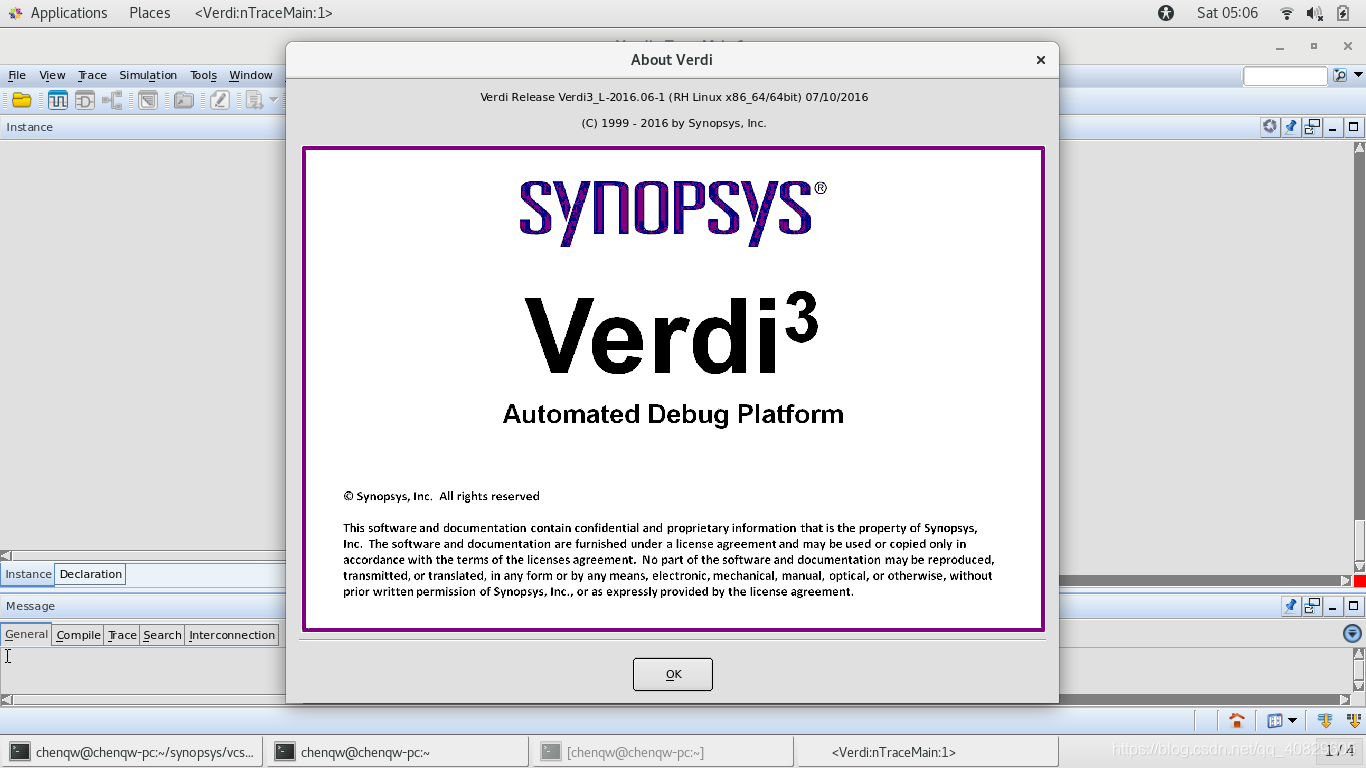Undock the Message panel
This screenshot has height=768, width=1366.
[1312, 606]
